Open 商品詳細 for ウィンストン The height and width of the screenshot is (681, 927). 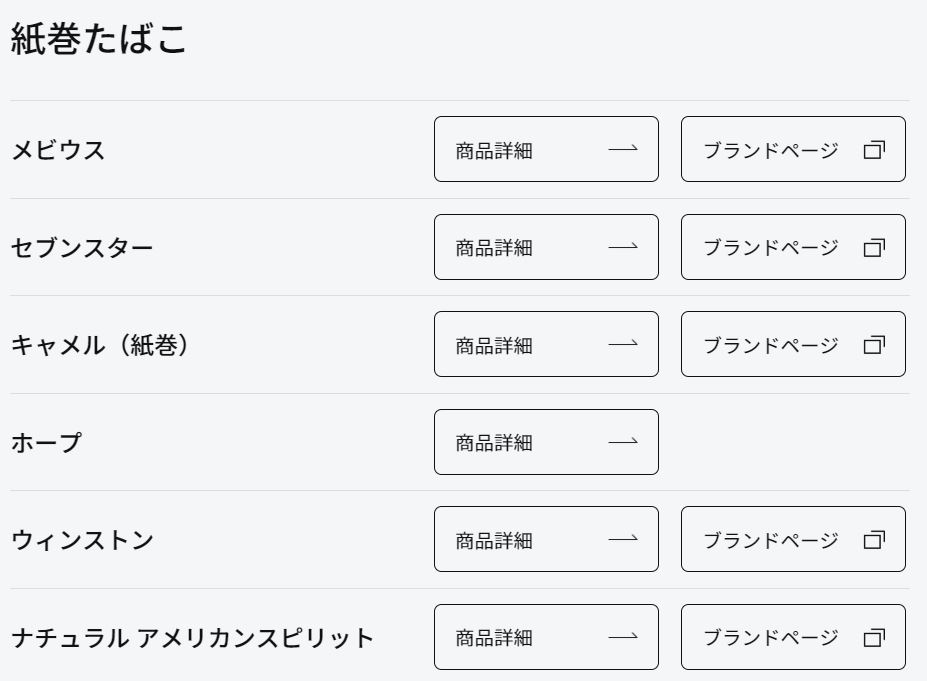pos(546,539)
